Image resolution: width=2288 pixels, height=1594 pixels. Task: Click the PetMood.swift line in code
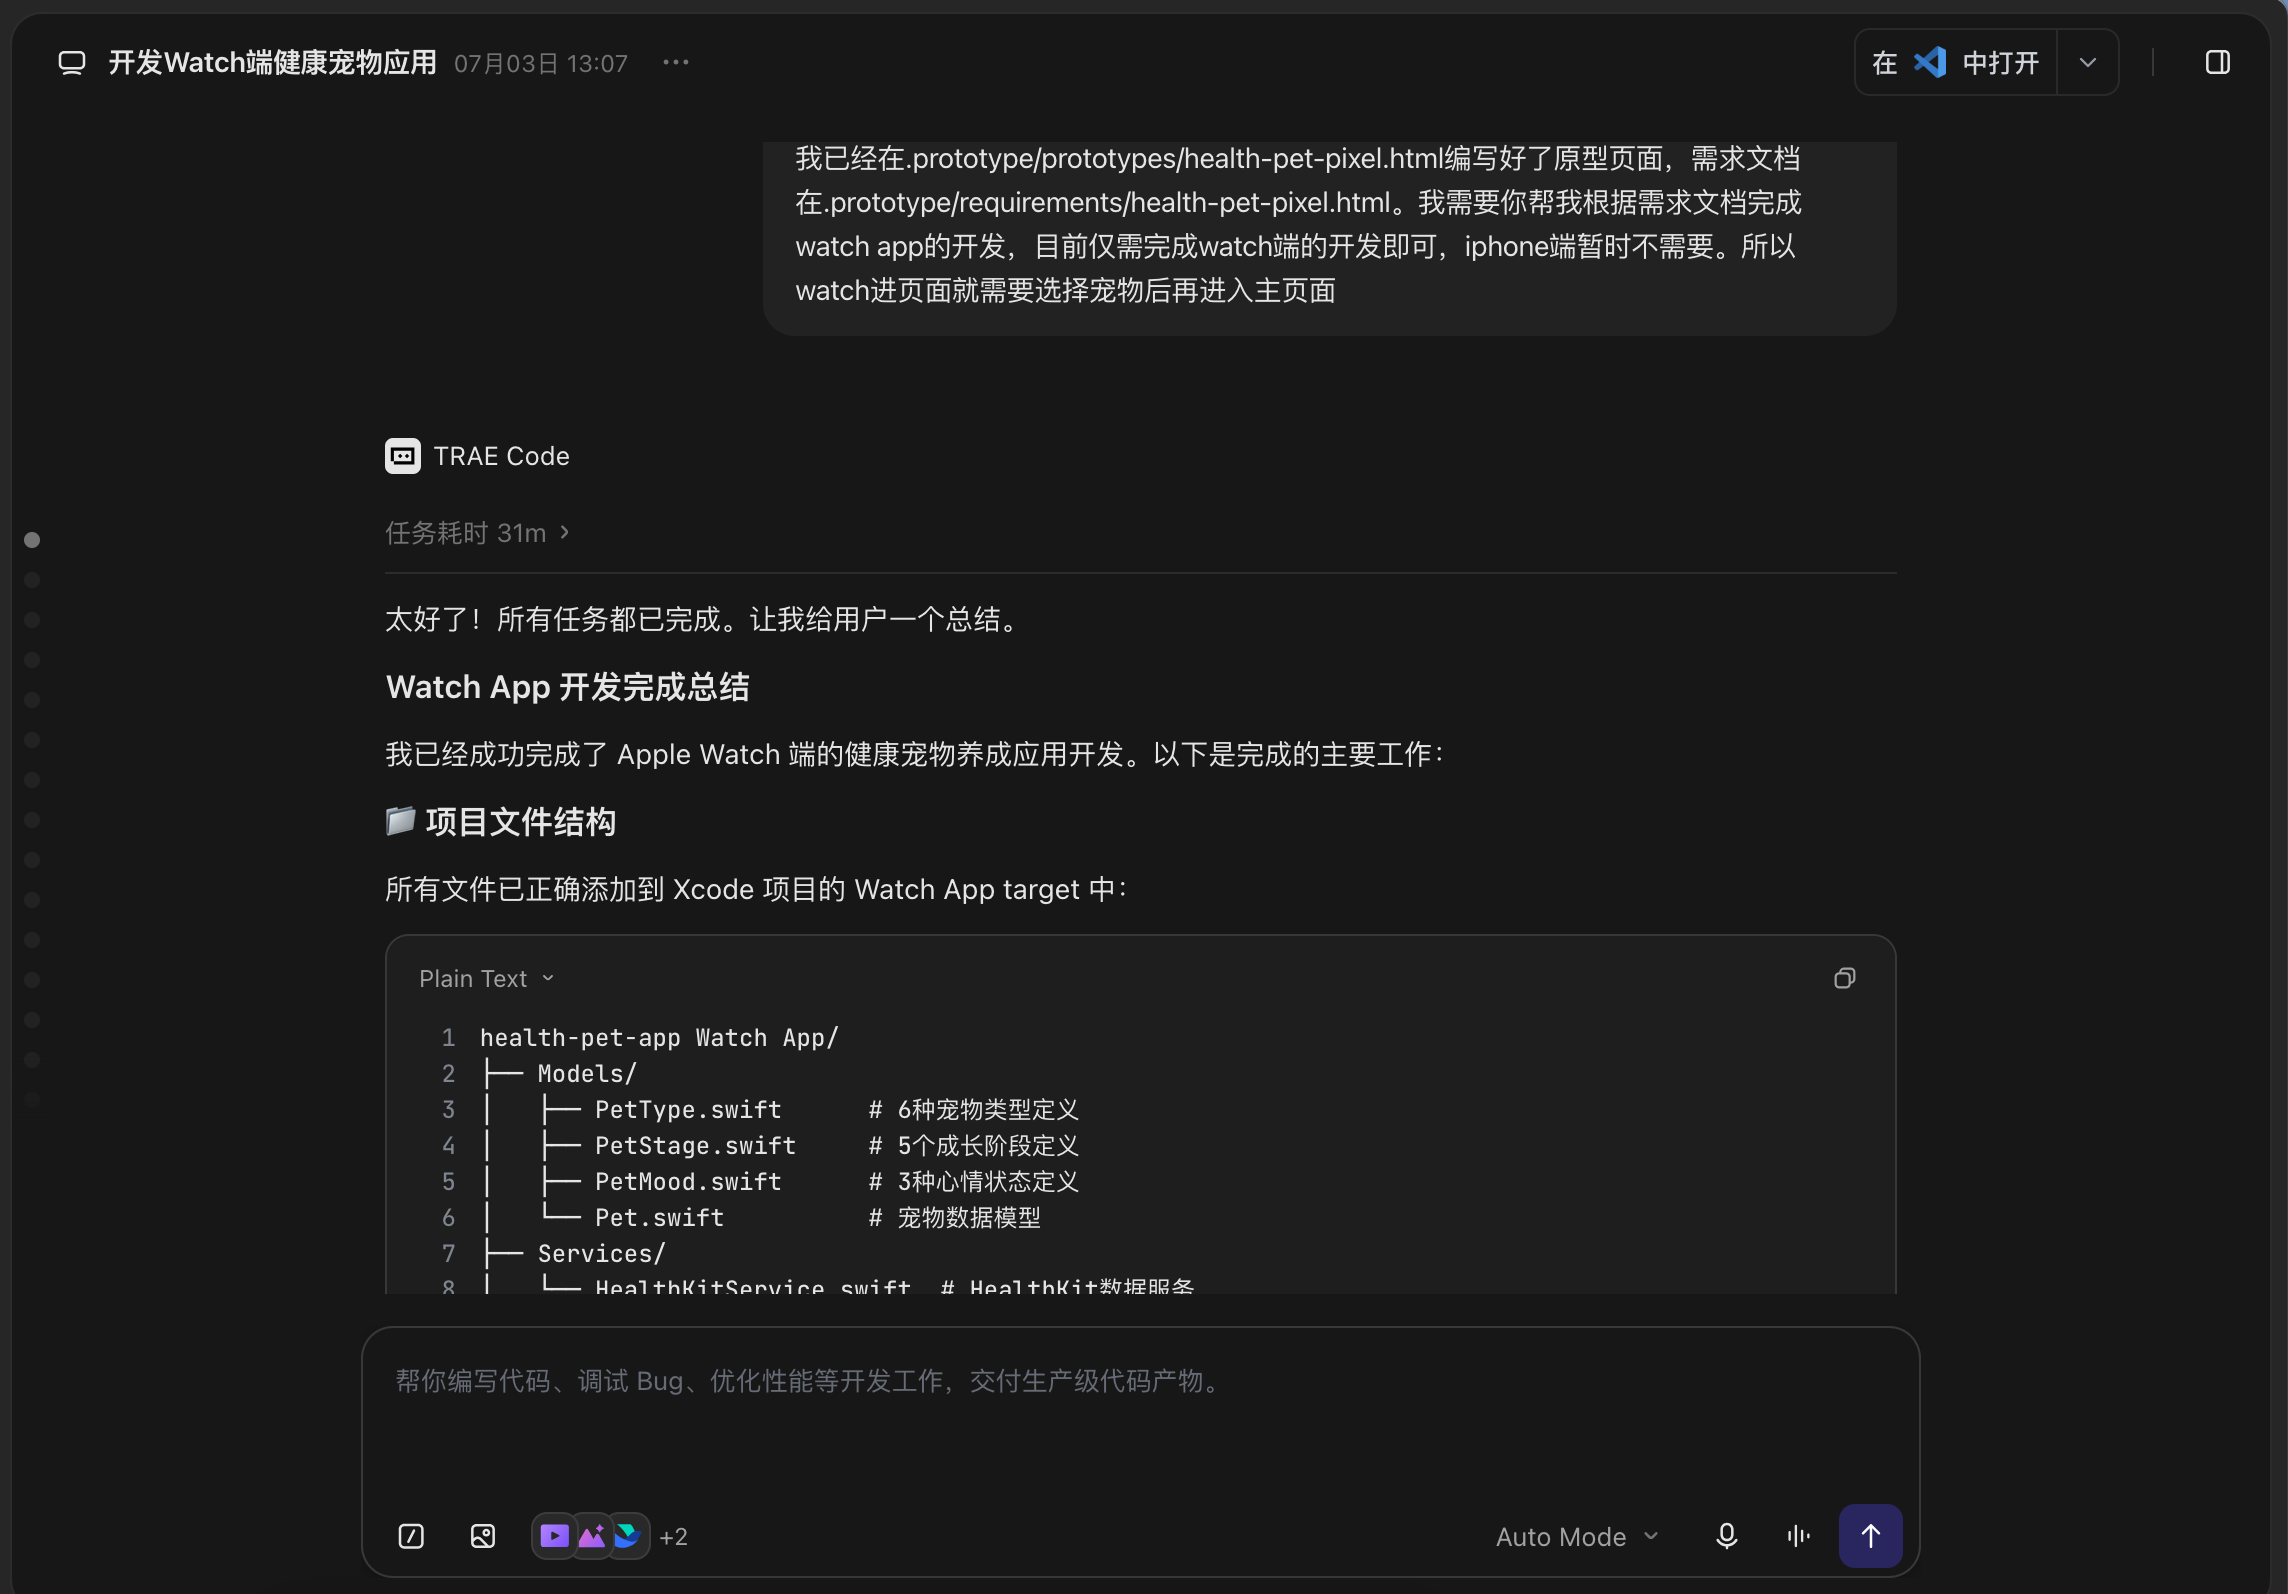(x=780, y=1182)
